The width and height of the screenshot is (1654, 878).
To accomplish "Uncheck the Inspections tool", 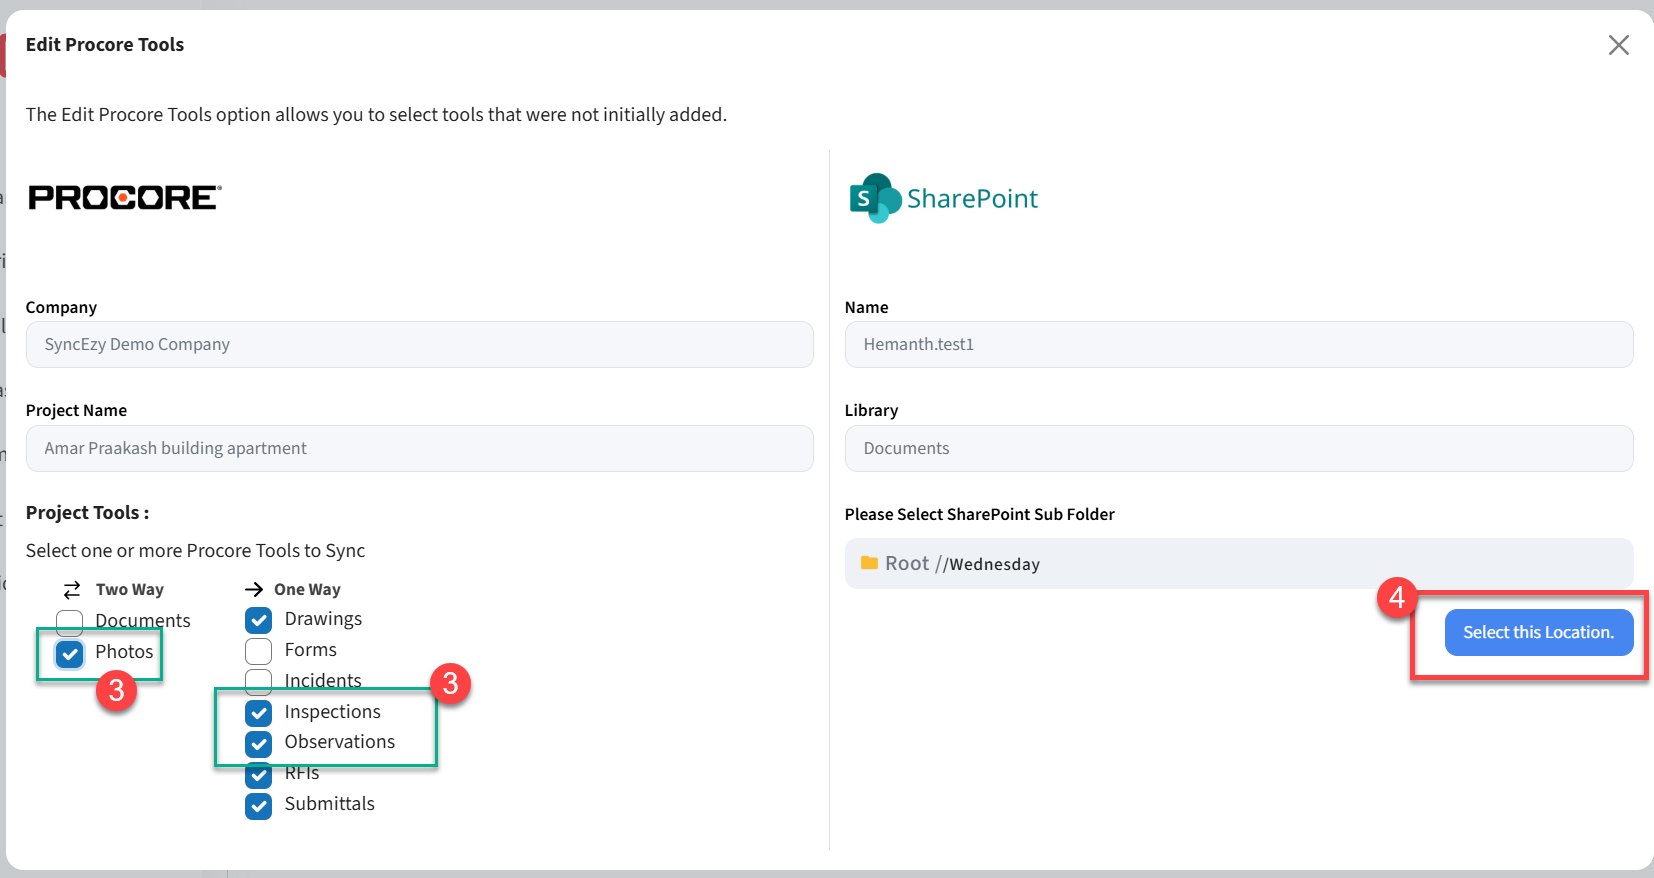I will 259,713.
